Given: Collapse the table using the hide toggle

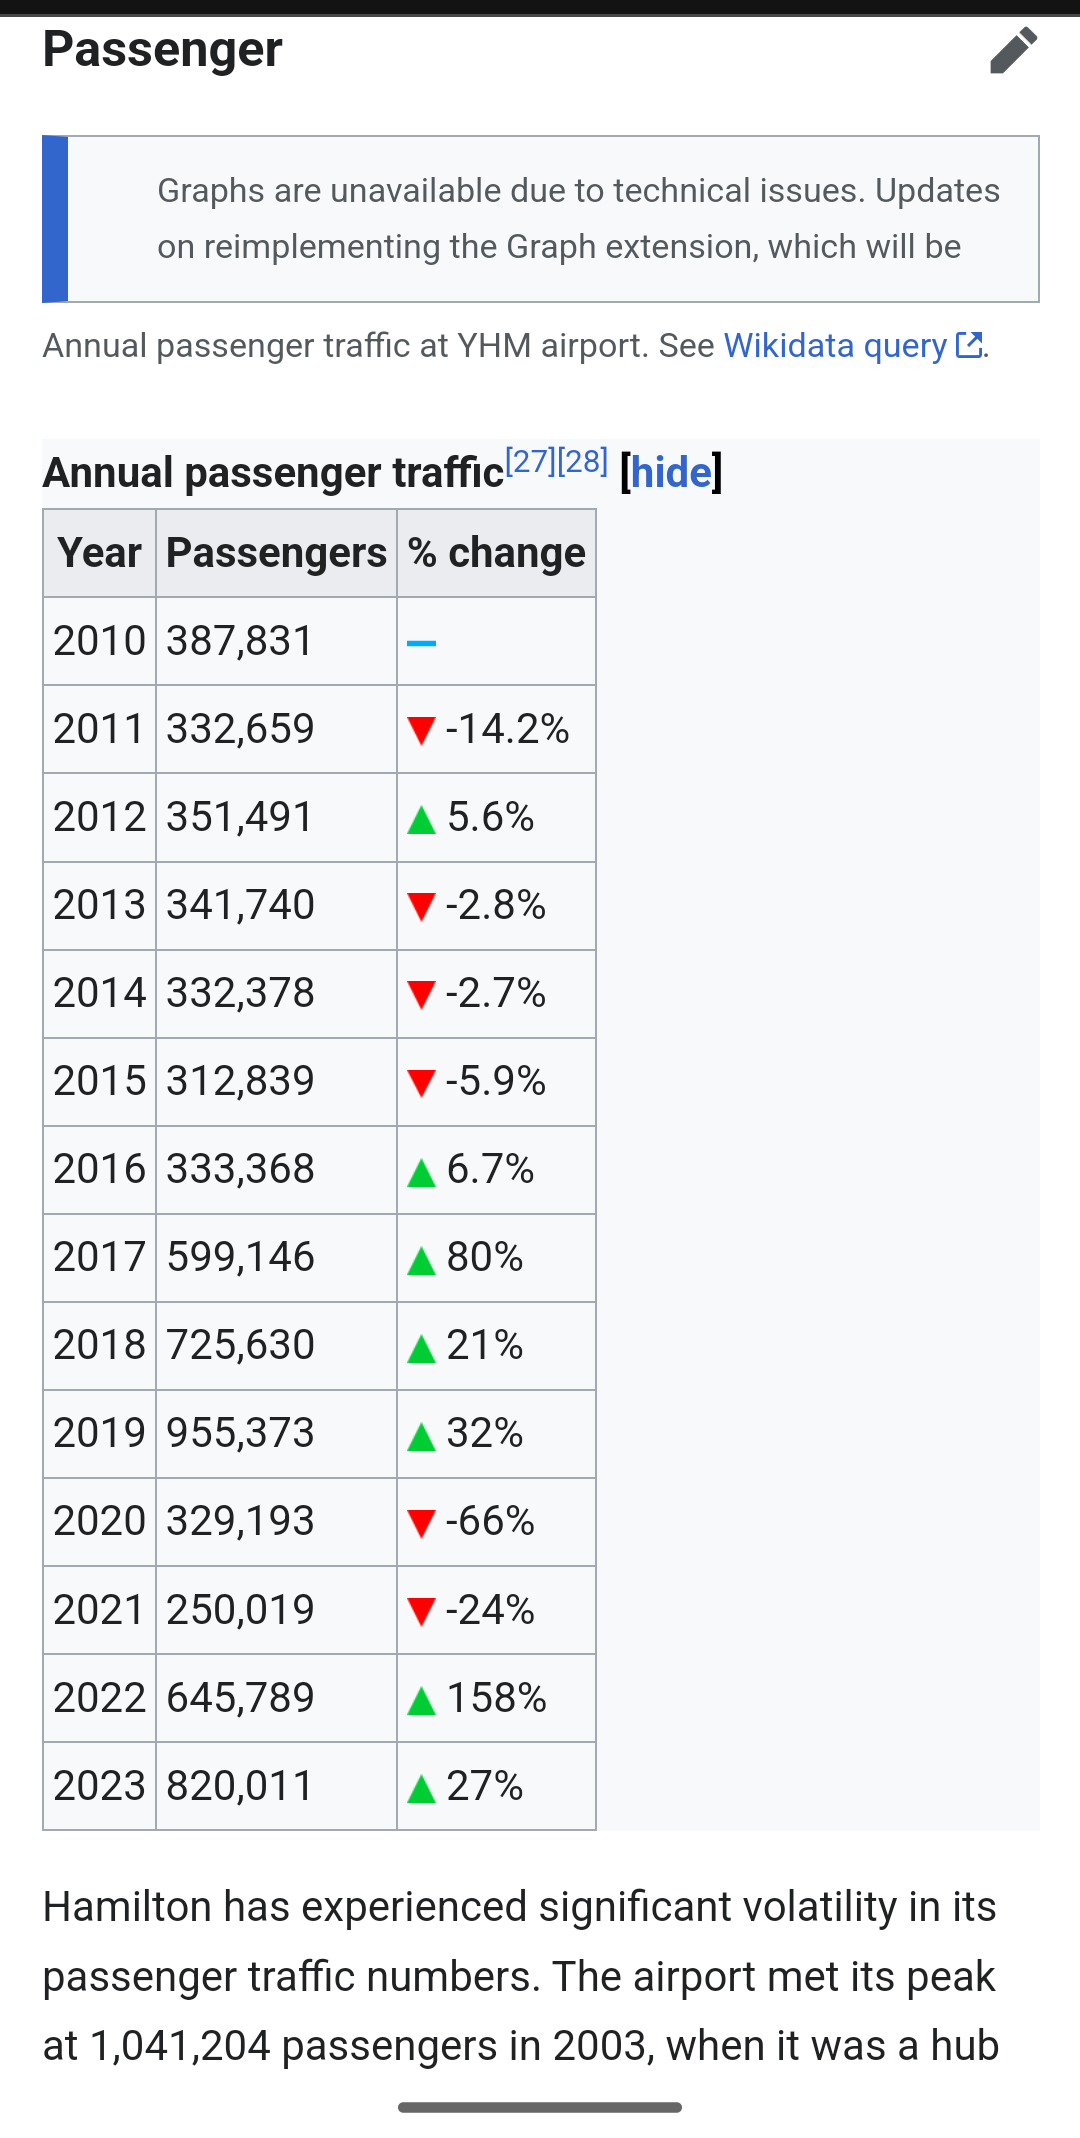Looking at the screenshot, I should tap(671, 473).
